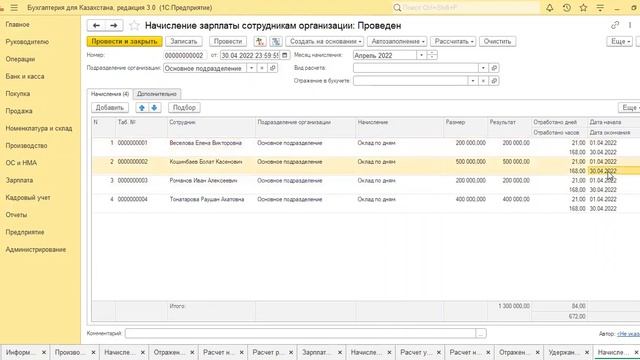Focus the search field in title bar
Viewport: 640px width, 360px height.
(465, 8)
